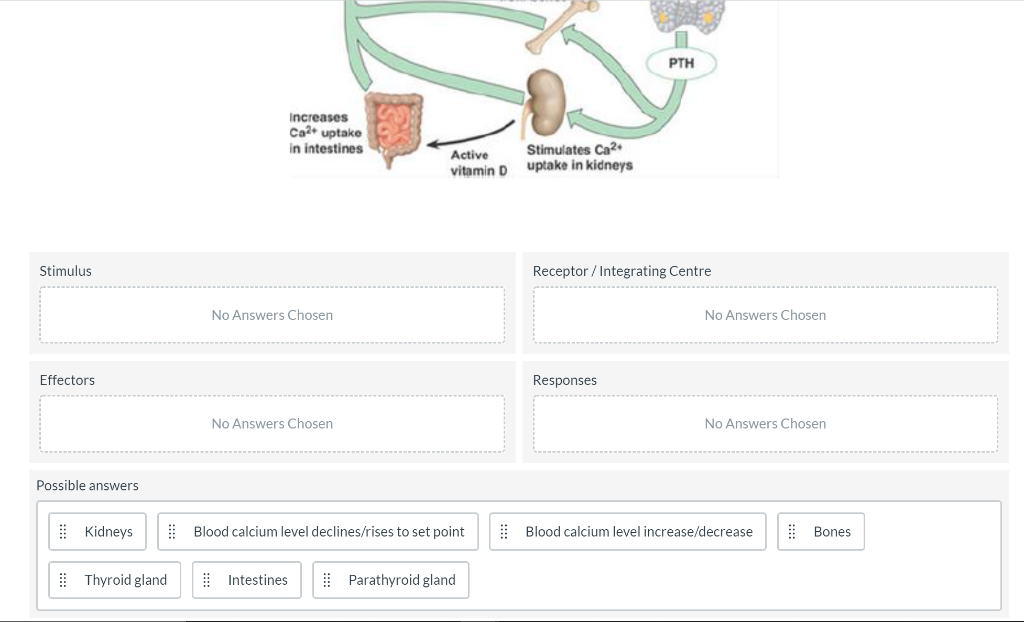Screen dimensions: 1024x622
Task: Click the calcium feedback loop diagram
Action: click(x=532, y=88)
